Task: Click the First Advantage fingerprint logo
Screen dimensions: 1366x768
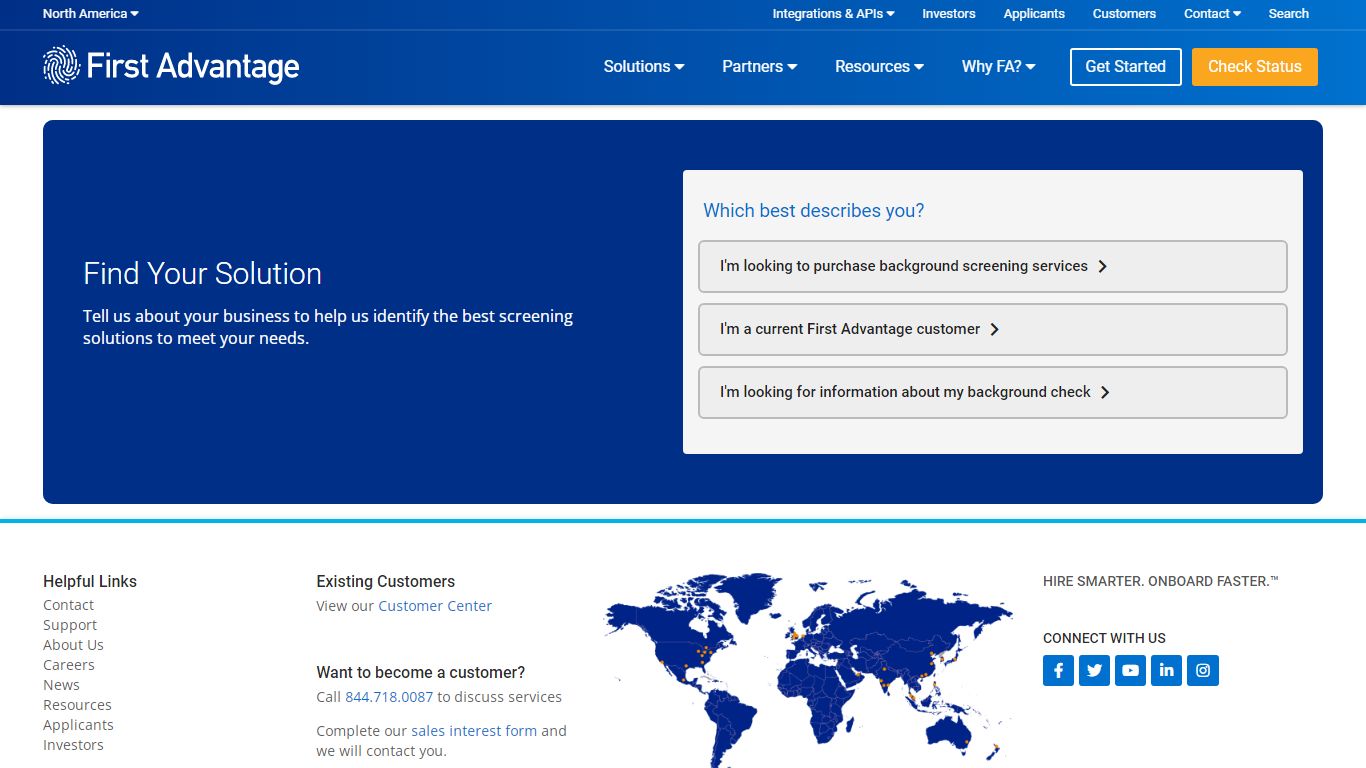Action: click(x=171, y=66)
